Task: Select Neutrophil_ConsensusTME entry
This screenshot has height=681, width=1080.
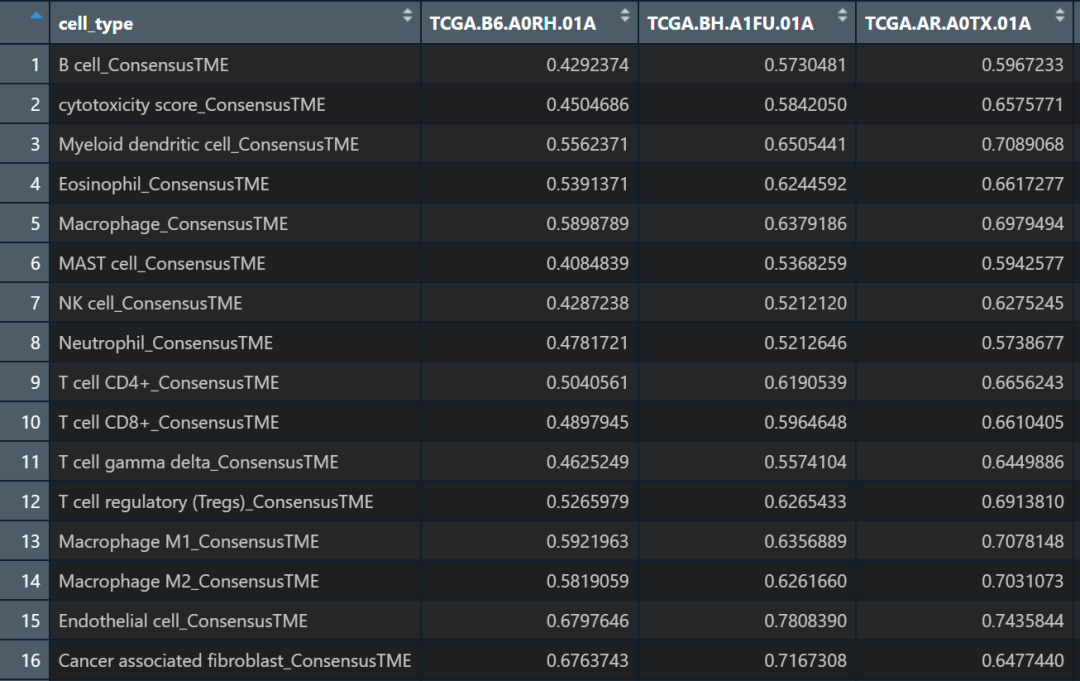Action: [165, 343]
